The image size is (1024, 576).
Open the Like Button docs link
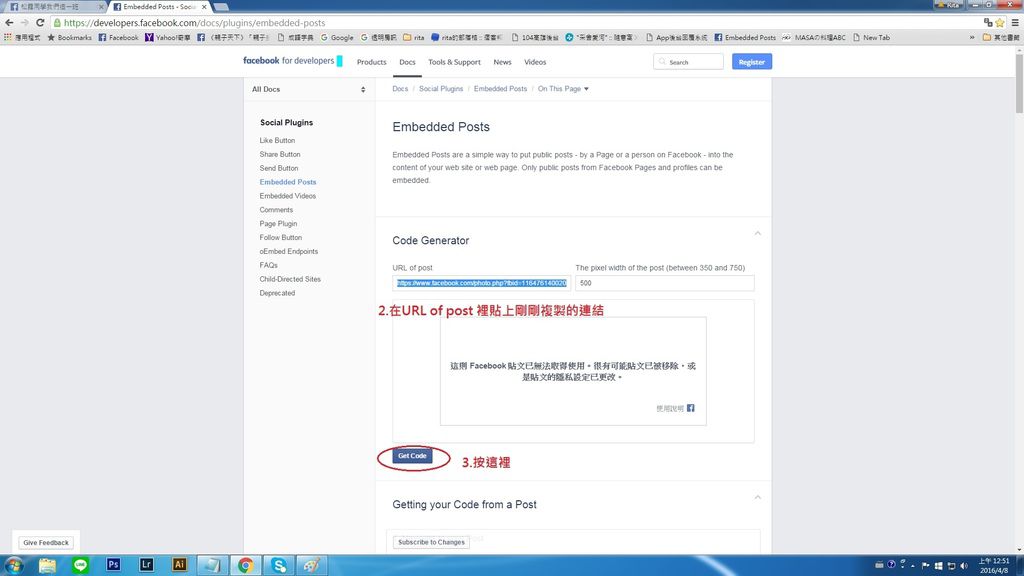[277, 140]
